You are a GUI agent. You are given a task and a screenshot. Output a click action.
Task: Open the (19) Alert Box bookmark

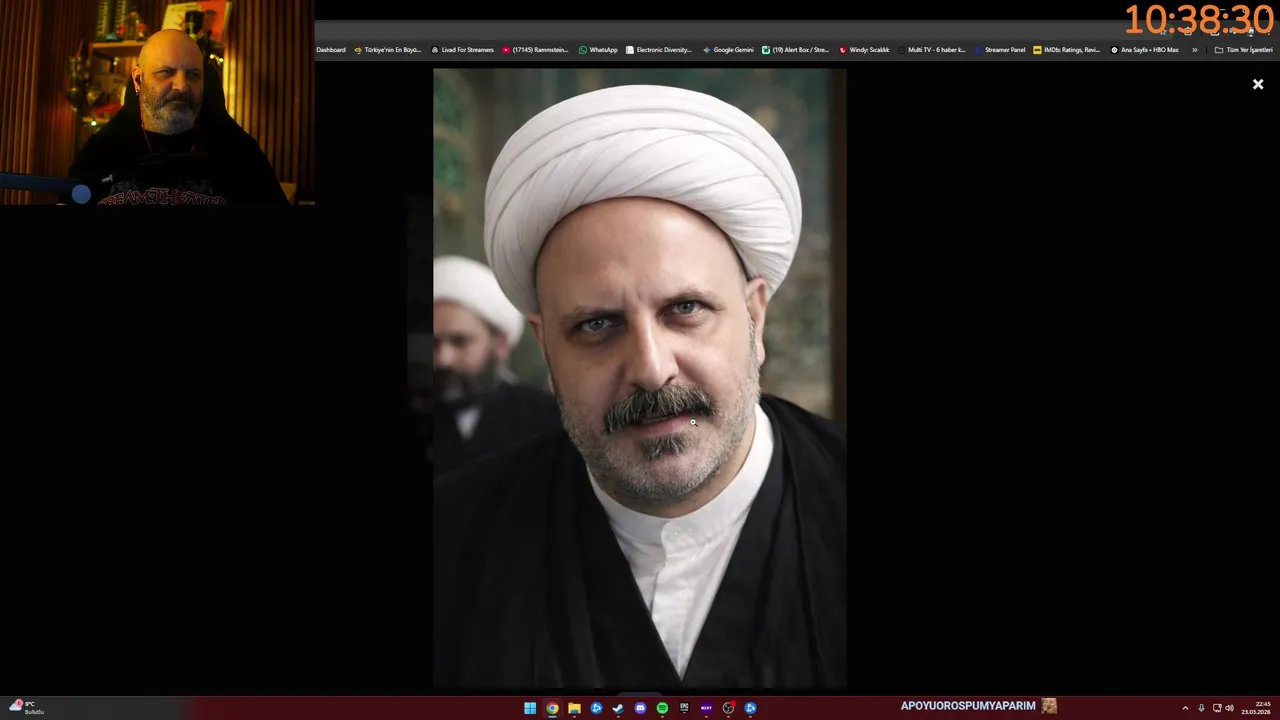coord(795,50)
